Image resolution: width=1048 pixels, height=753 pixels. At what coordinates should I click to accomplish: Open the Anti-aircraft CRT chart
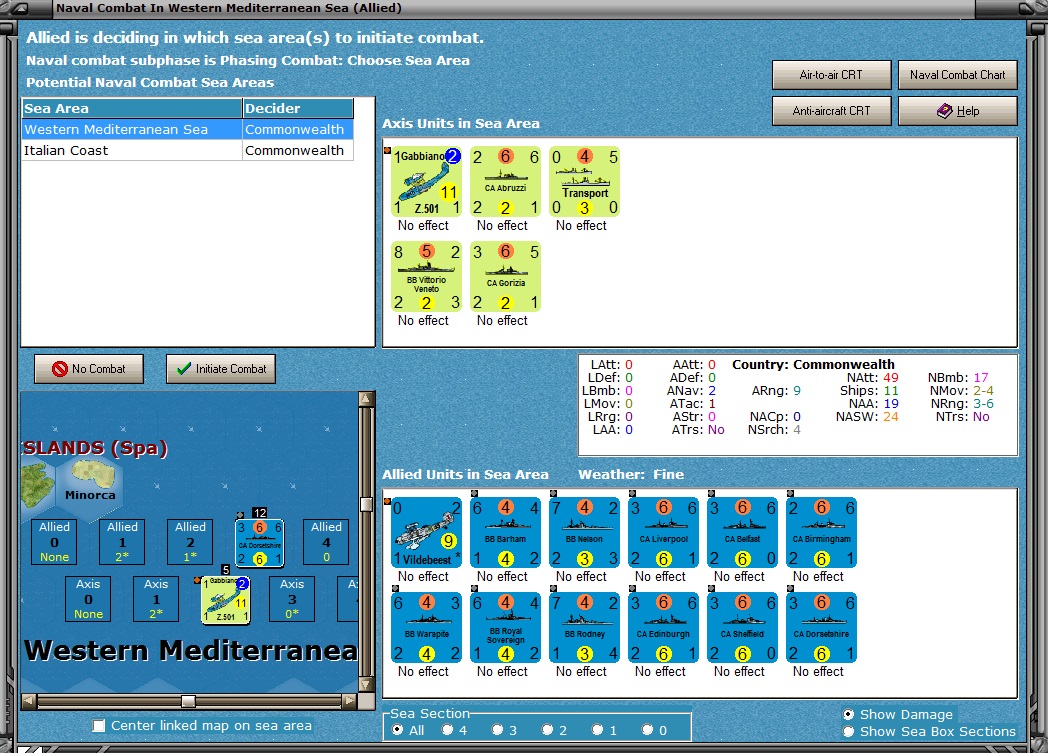point(831,111)
